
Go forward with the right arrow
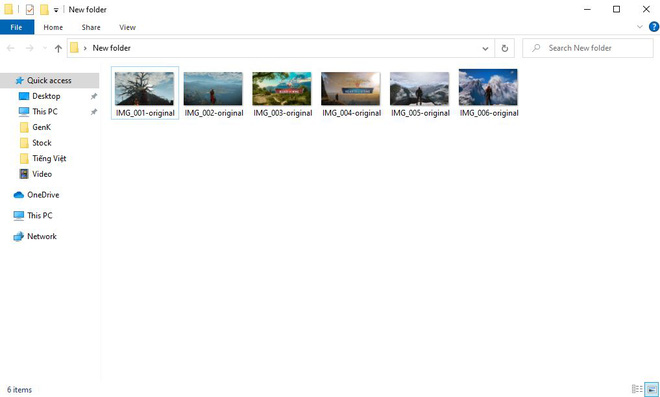29,48
